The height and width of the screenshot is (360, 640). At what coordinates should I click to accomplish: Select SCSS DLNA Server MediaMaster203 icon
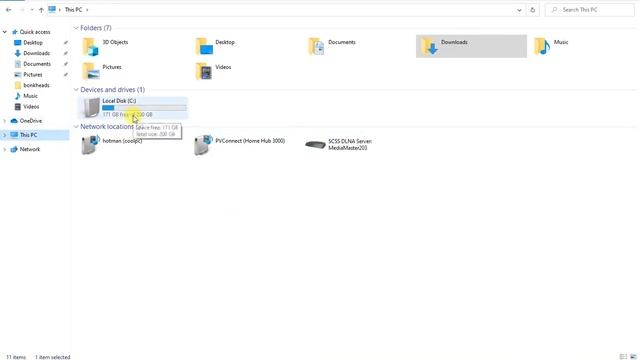(x=316, y=144)
